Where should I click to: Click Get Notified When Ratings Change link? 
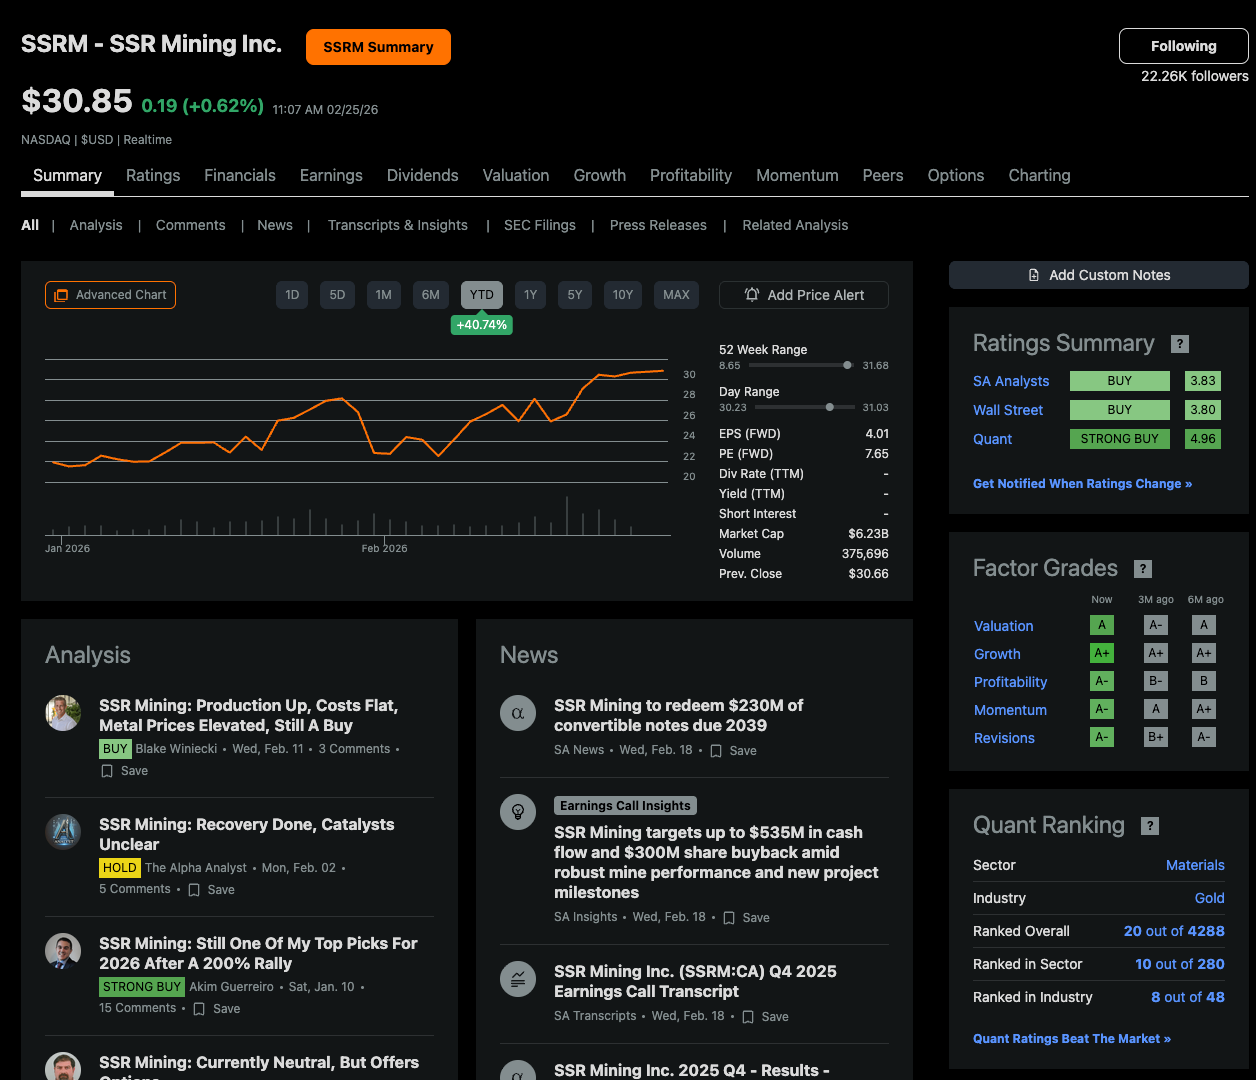pyautogui.click(x=1082, y=484)
